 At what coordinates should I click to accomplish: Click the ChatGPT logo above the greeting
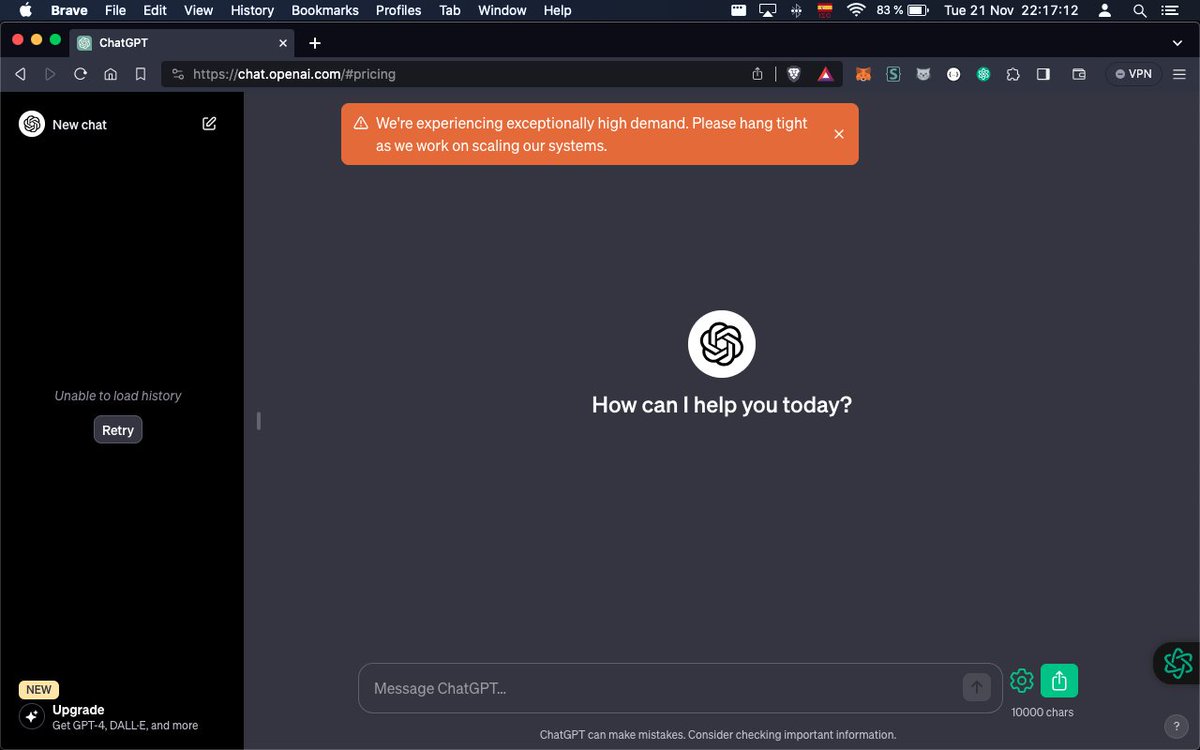pyautogui.click(x=721, y=343)
